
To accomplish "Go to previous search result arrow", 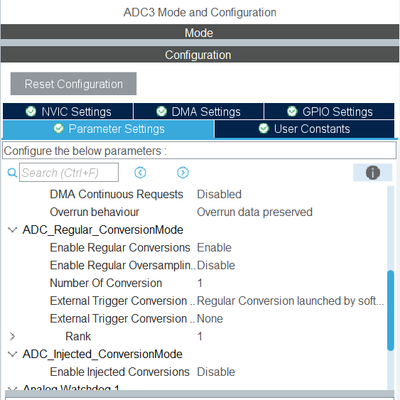I will pyautogui.click(x=140, y=173).
